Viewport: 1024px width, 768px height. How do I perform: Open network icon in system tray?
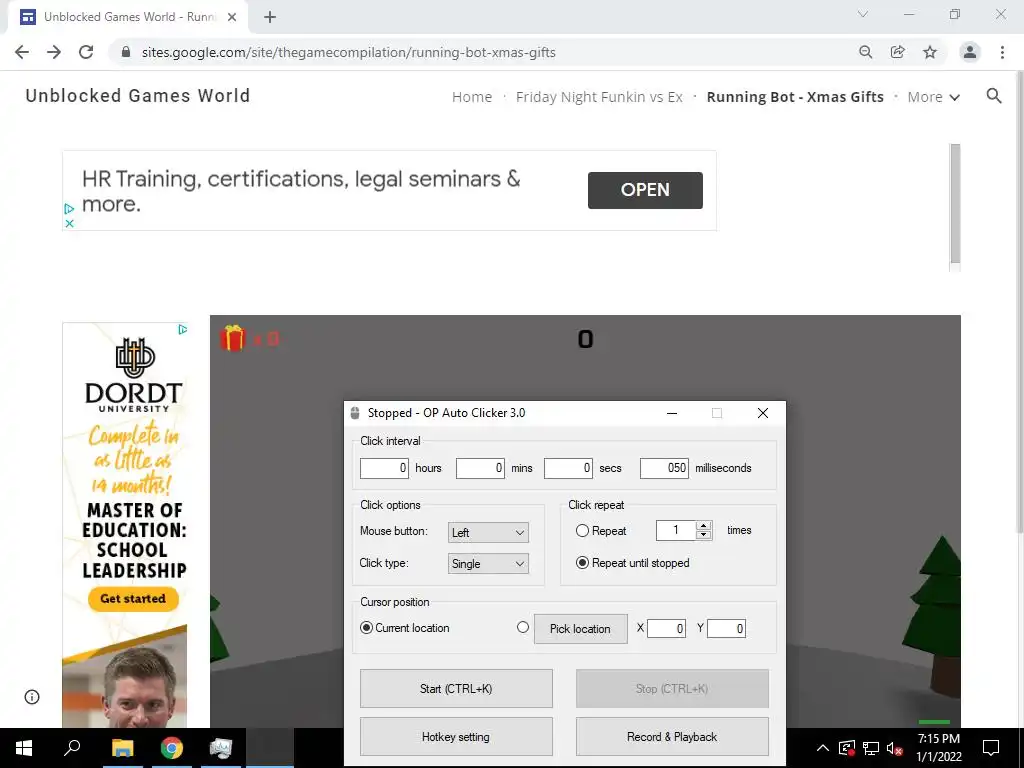click(871, 748)
